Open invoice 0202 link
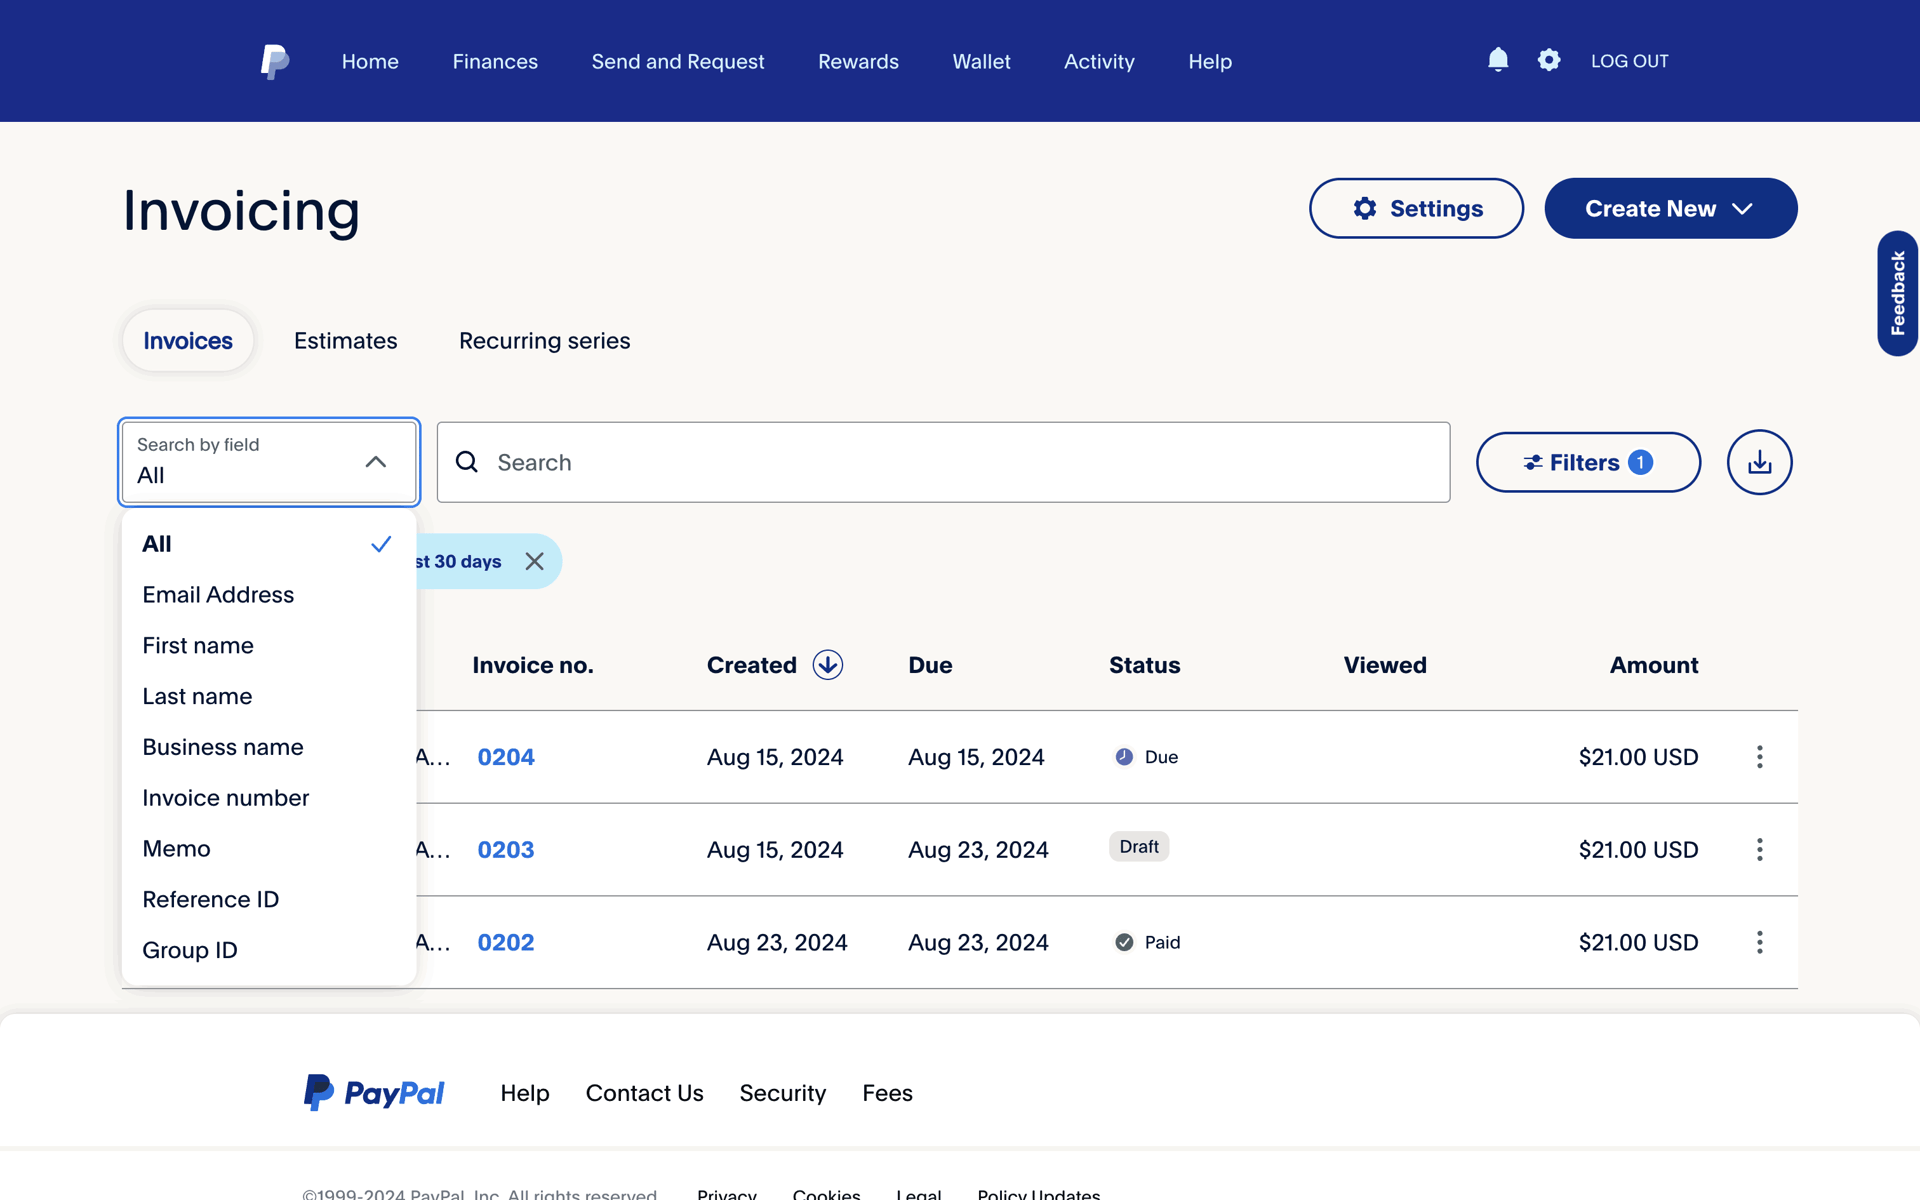 tap(506, 942)
